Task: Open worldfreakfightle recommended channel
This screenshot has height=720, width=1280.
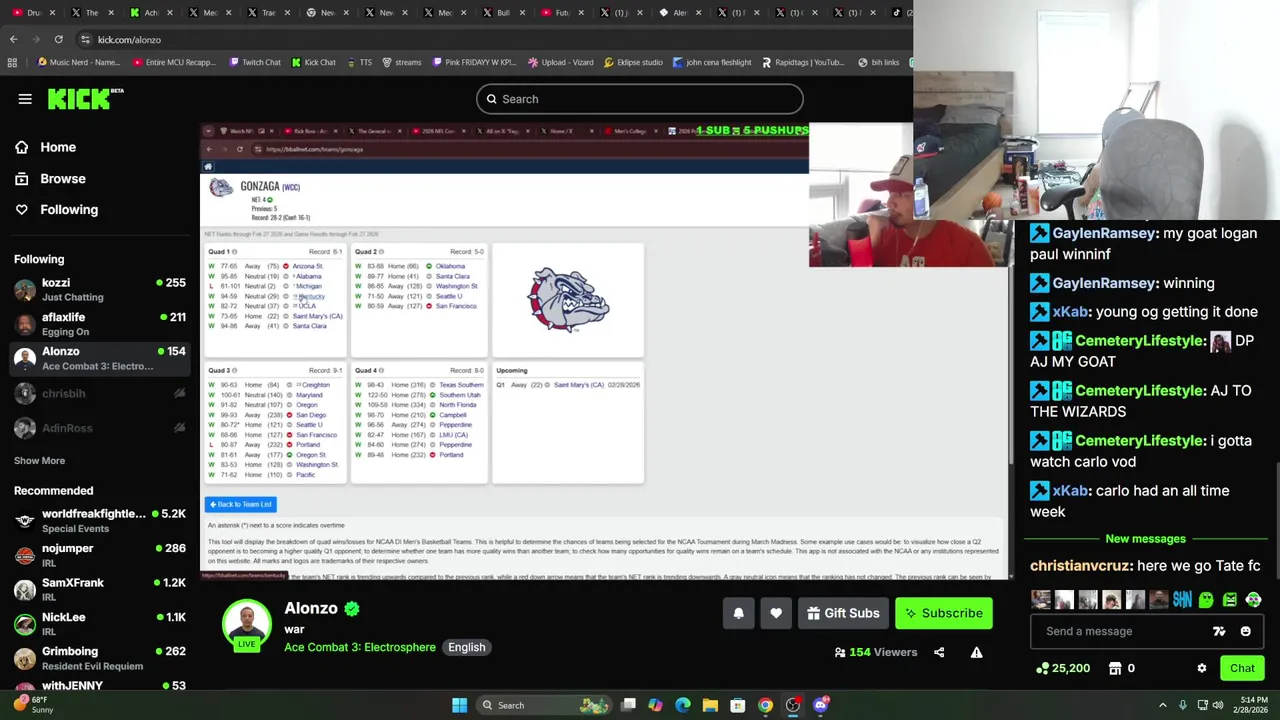Action: tap(100, 520)
